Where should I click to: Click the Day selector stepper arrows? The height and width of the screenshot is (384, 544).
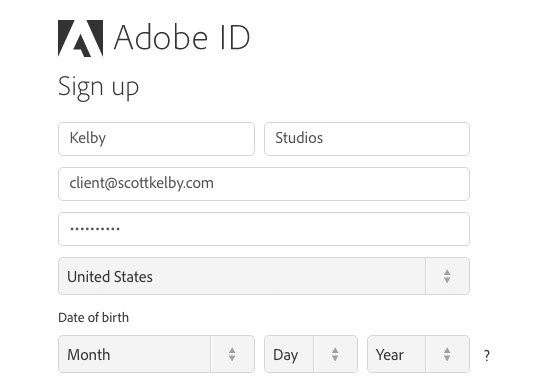(335, 354)
